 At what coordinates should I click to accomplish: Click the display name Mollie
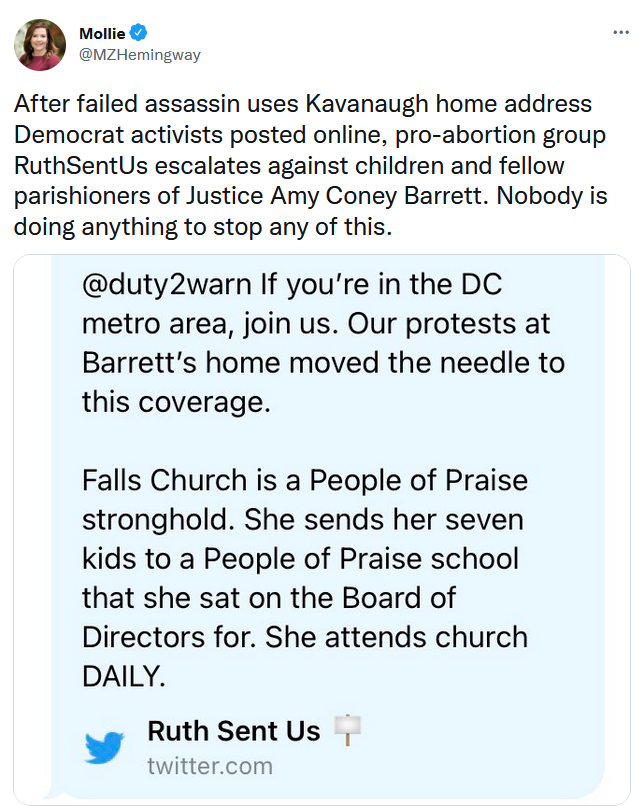pyautogui.click(x=101, y=33)
